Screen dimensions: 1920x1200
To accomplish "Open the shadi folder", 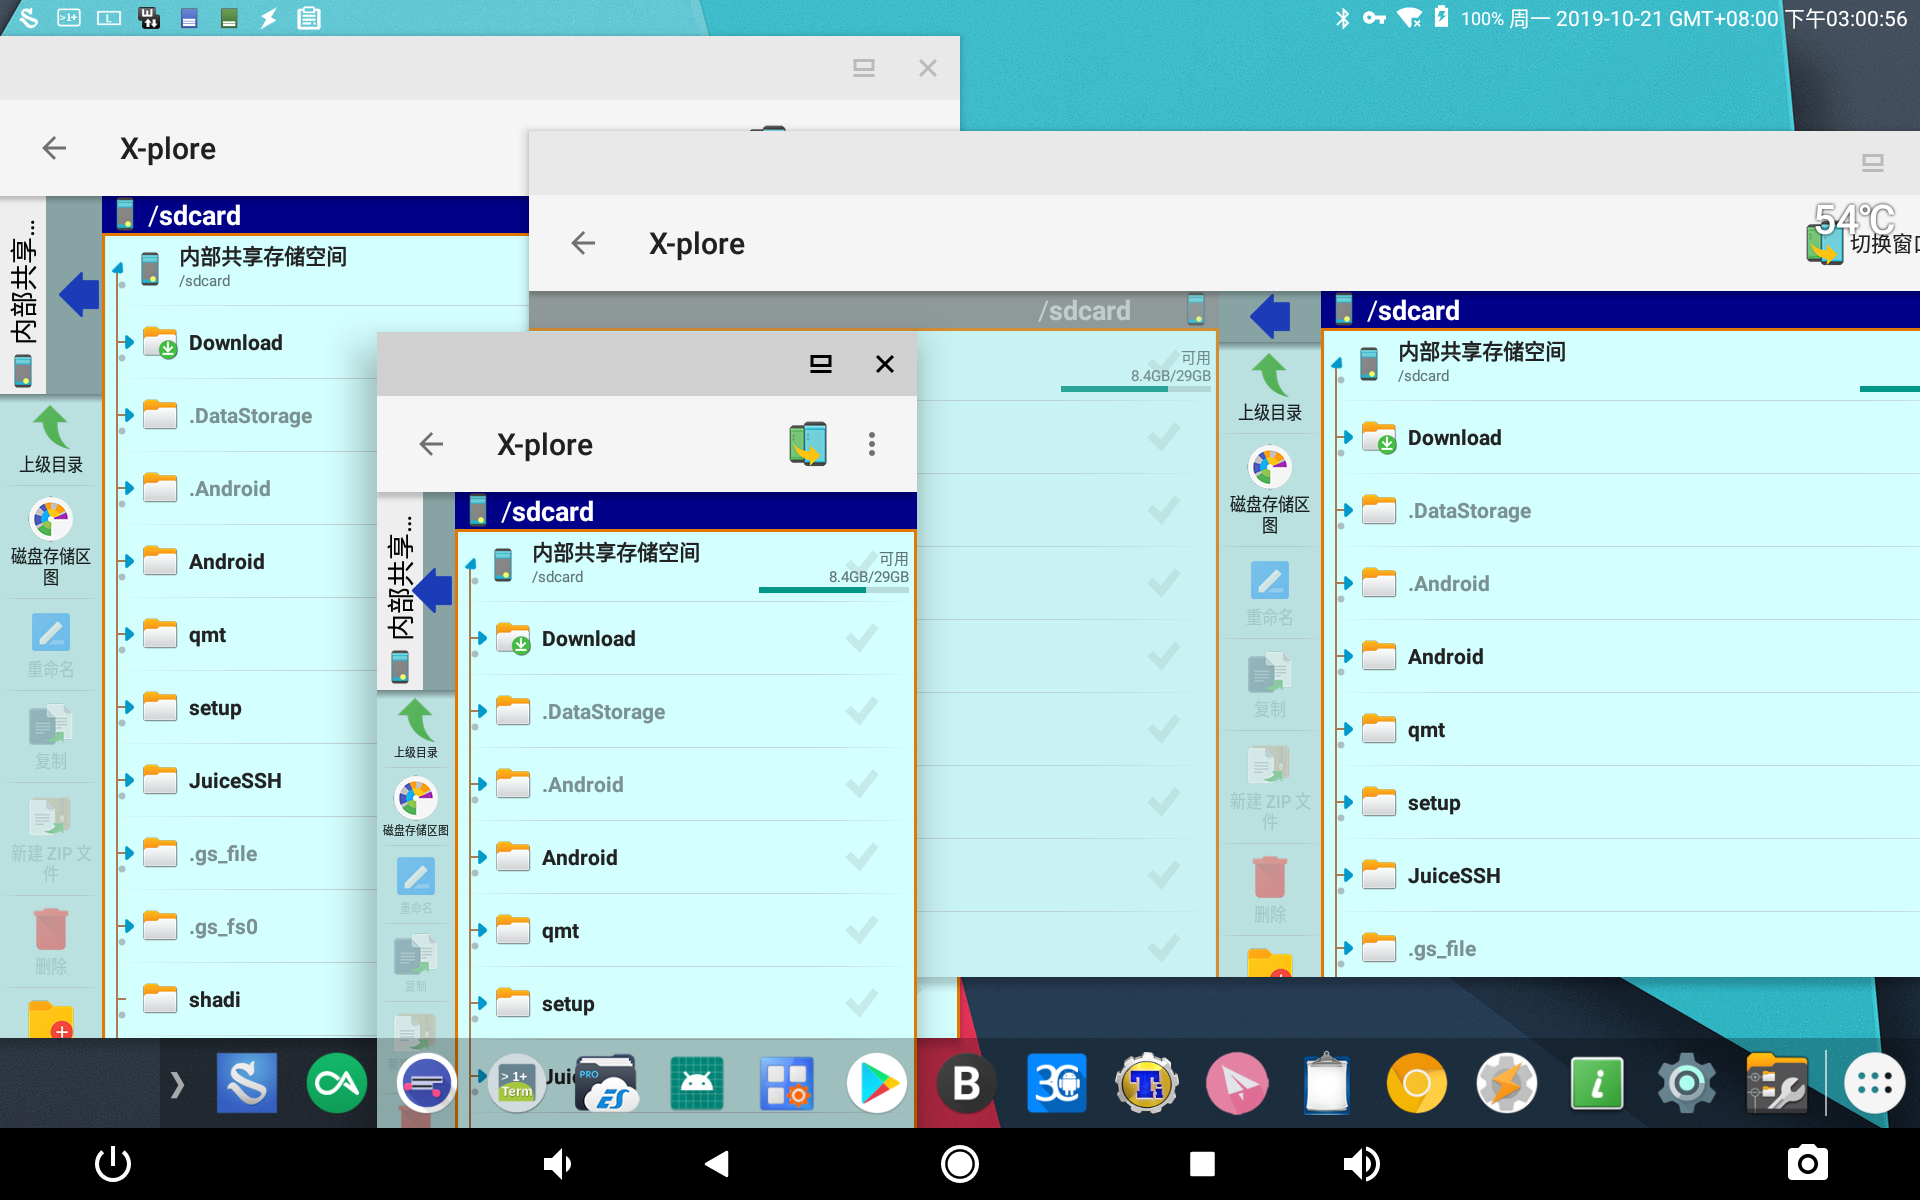I will tap(213, 999).
